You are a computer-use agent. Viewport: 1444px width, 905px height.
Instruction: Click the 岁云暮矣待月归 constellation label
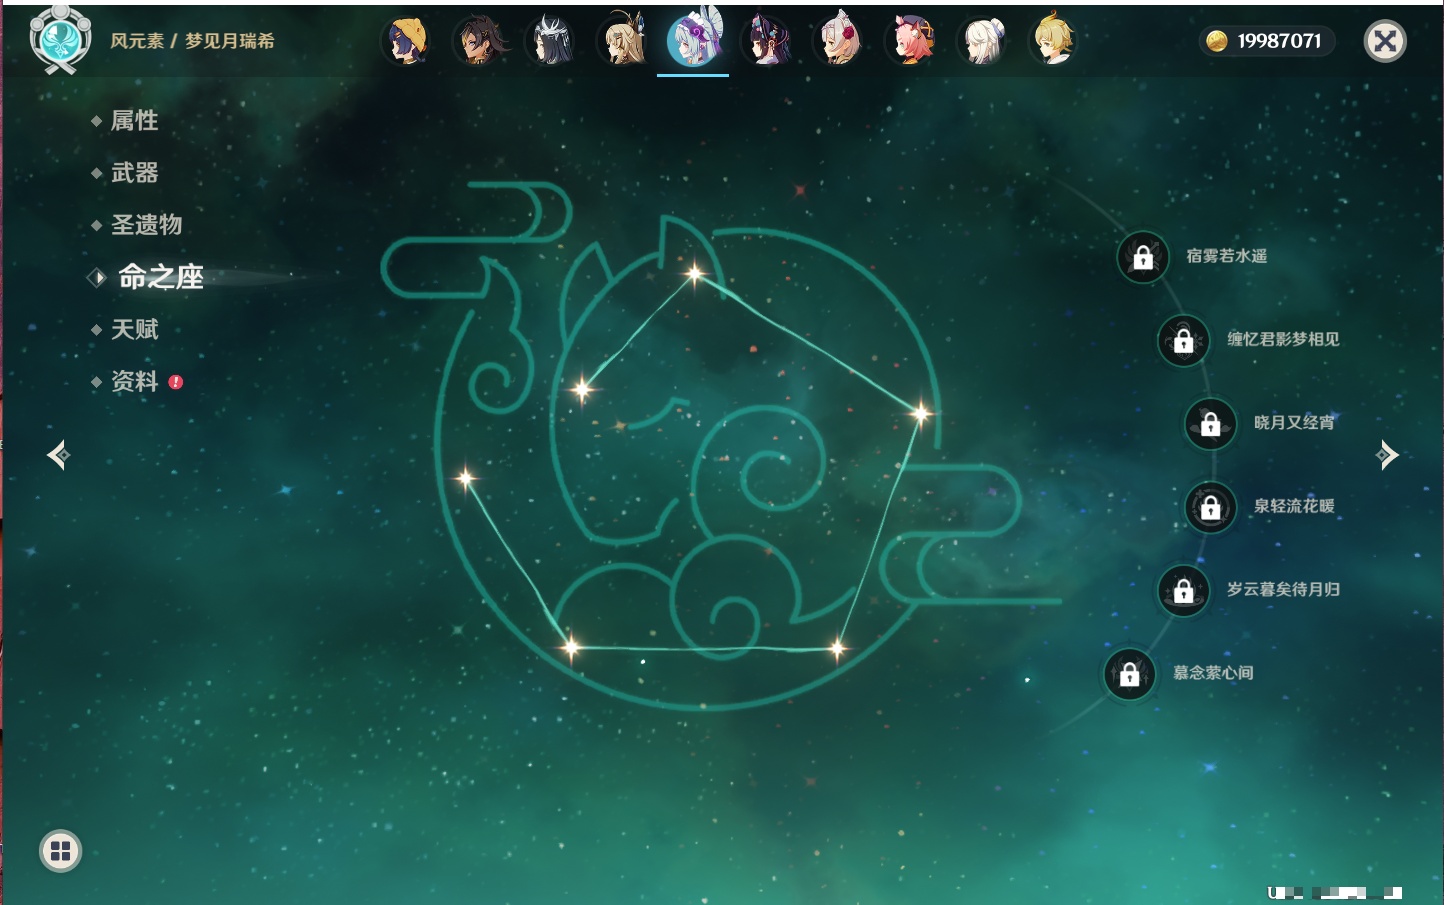[x=1283, y=589]
